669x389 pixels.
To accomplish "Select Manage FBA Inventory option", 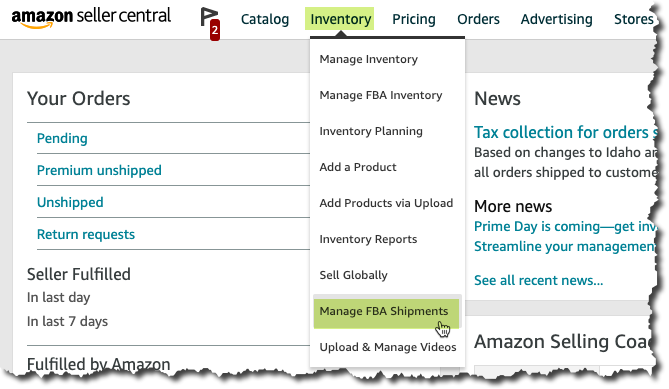I will pyautogui.click(x=381, y=95).
